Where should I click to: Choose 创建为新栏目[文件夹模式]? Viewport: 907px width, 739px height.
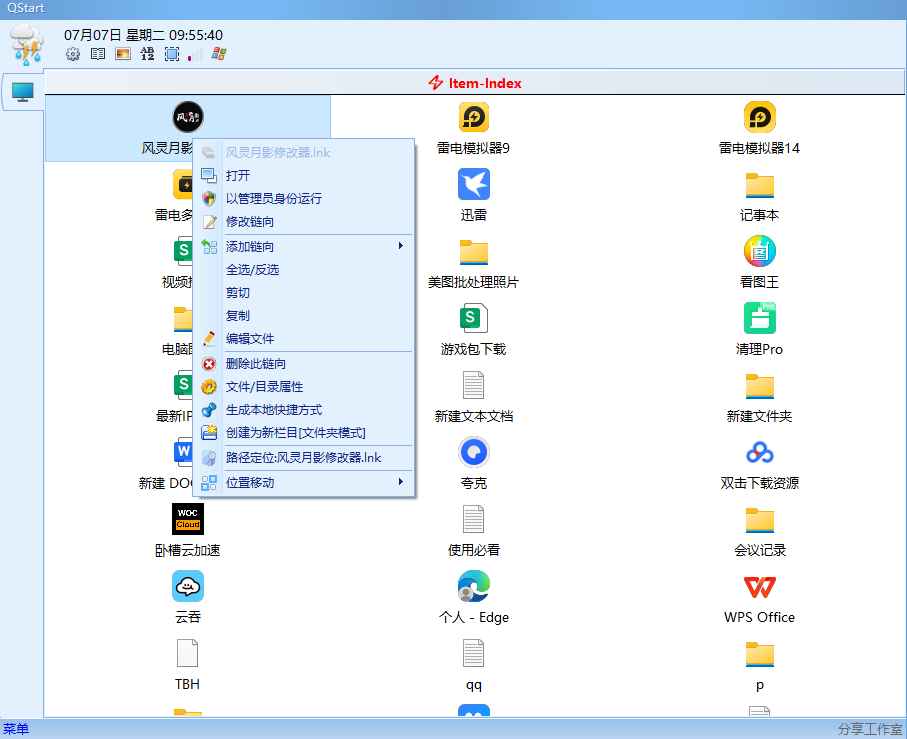pyautogui.click(x=304, y=433)
